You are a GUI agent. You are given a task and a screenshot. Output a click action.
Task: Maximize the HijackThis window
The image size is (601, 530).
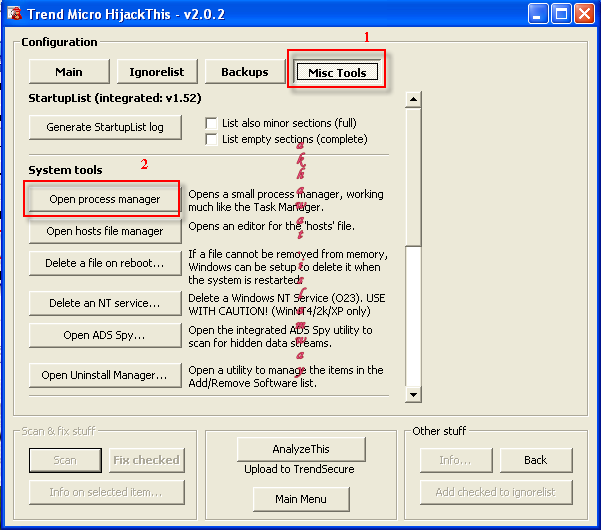[561, 14]
